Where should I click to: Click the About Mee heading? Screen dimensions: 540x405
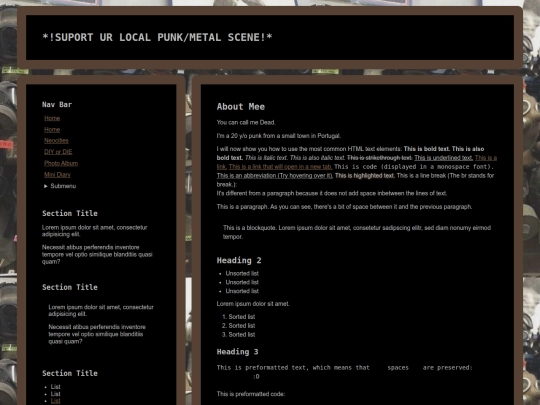(x=241, y=107)
